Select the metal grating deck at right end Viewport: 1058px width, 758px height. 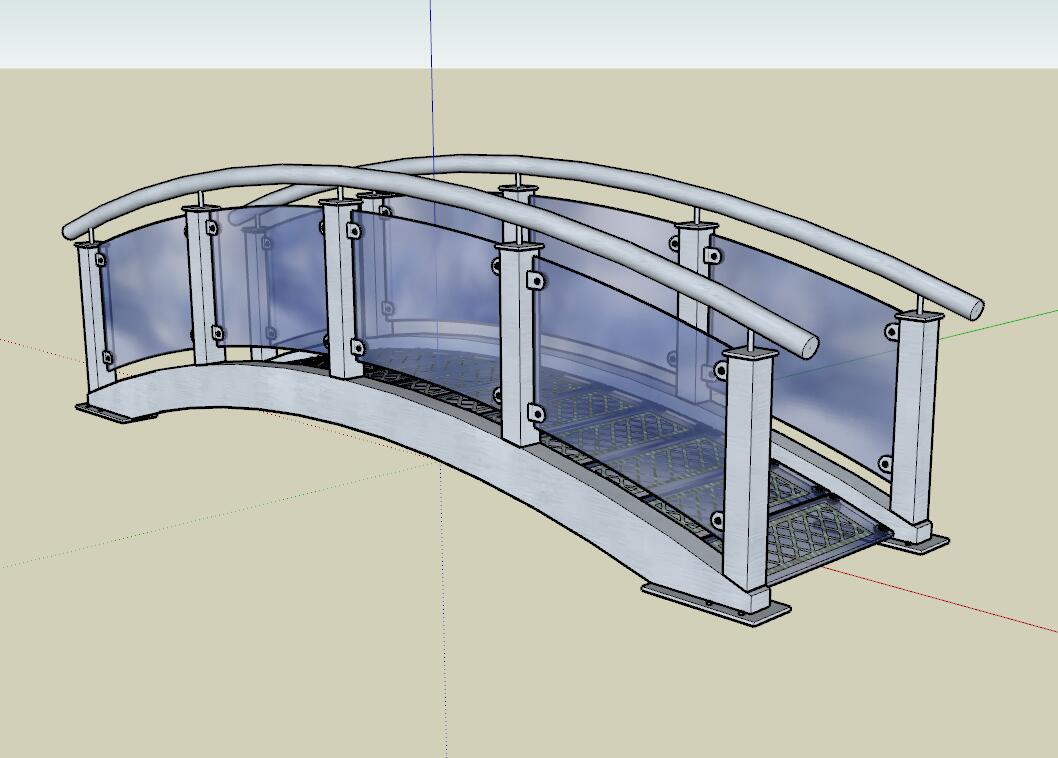click(x=815, y=535)
